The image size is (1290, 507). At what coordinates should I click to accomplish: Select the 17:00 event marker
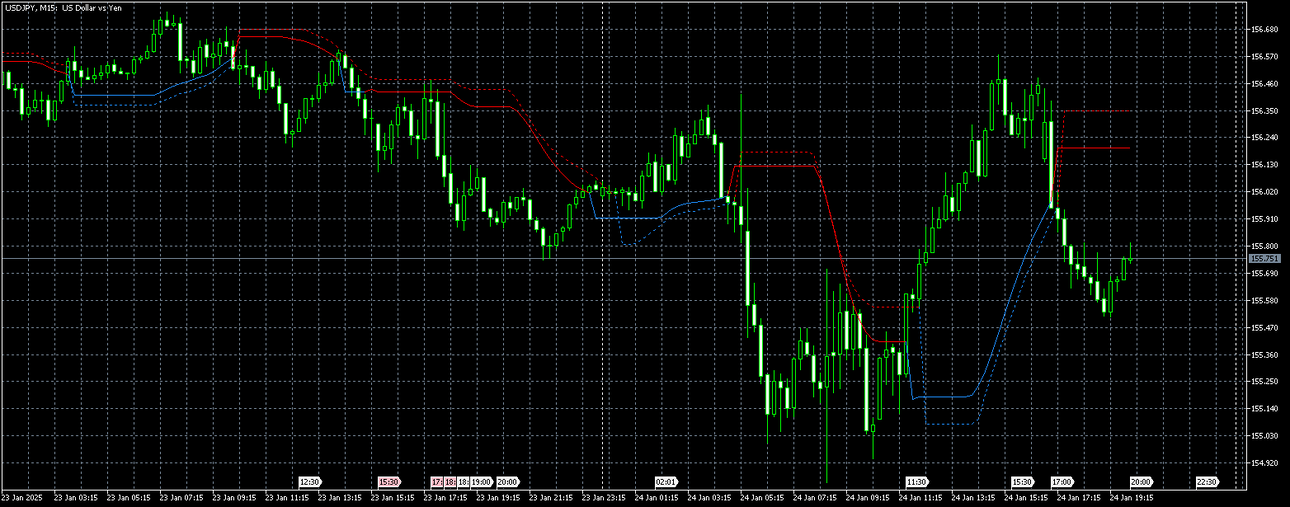click(x=1062, y=481)
